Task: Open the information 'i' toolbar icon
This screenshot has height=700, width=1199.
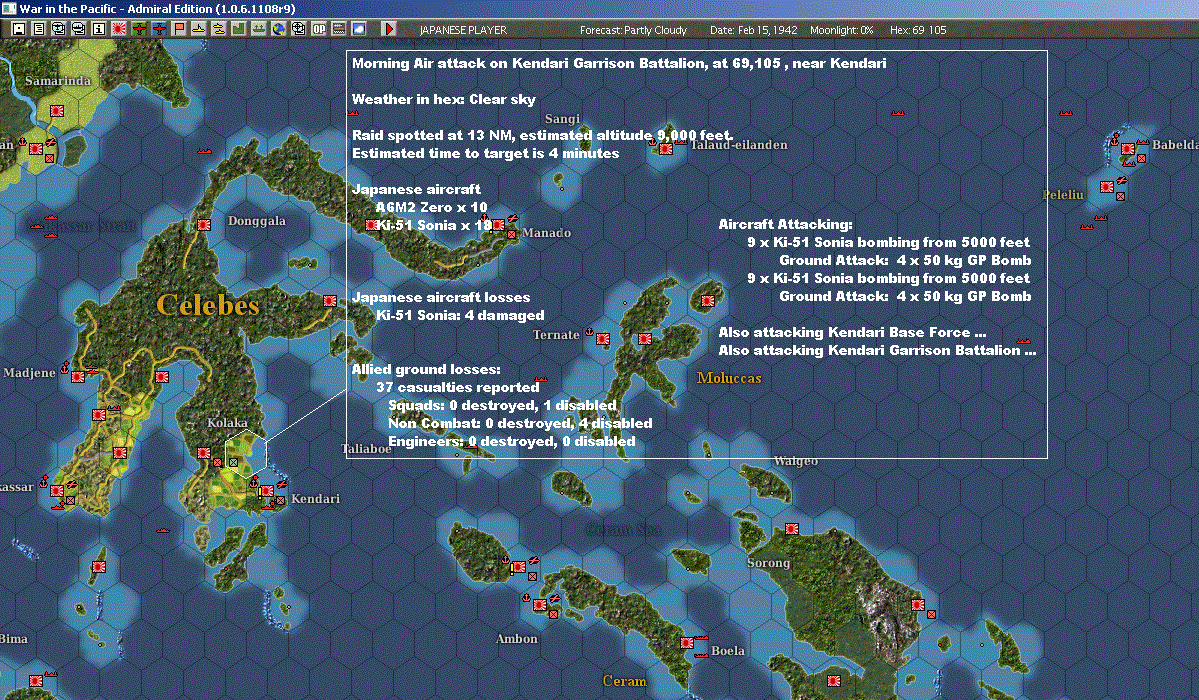Action: click(99, 29)
